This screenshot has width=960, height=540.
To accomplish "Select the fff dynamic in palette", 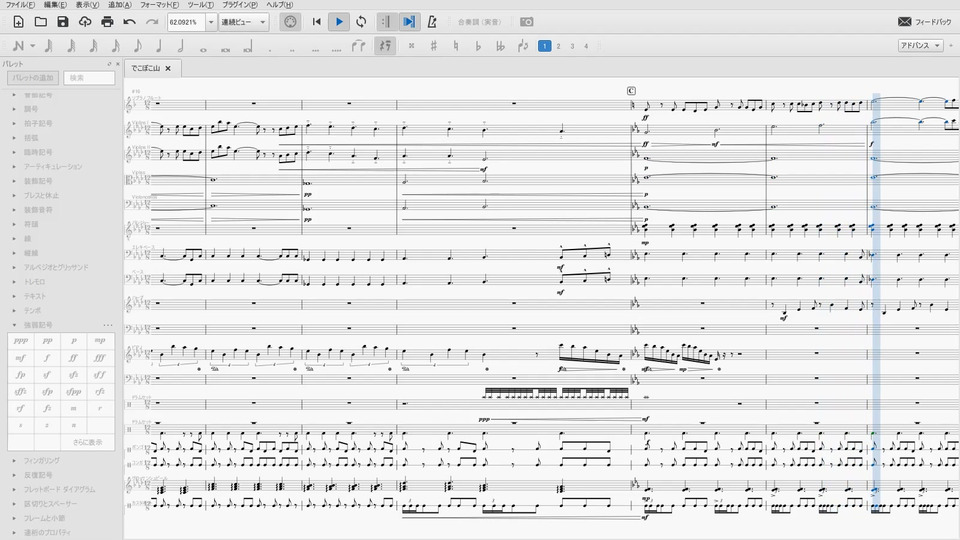I will [100, 358].
